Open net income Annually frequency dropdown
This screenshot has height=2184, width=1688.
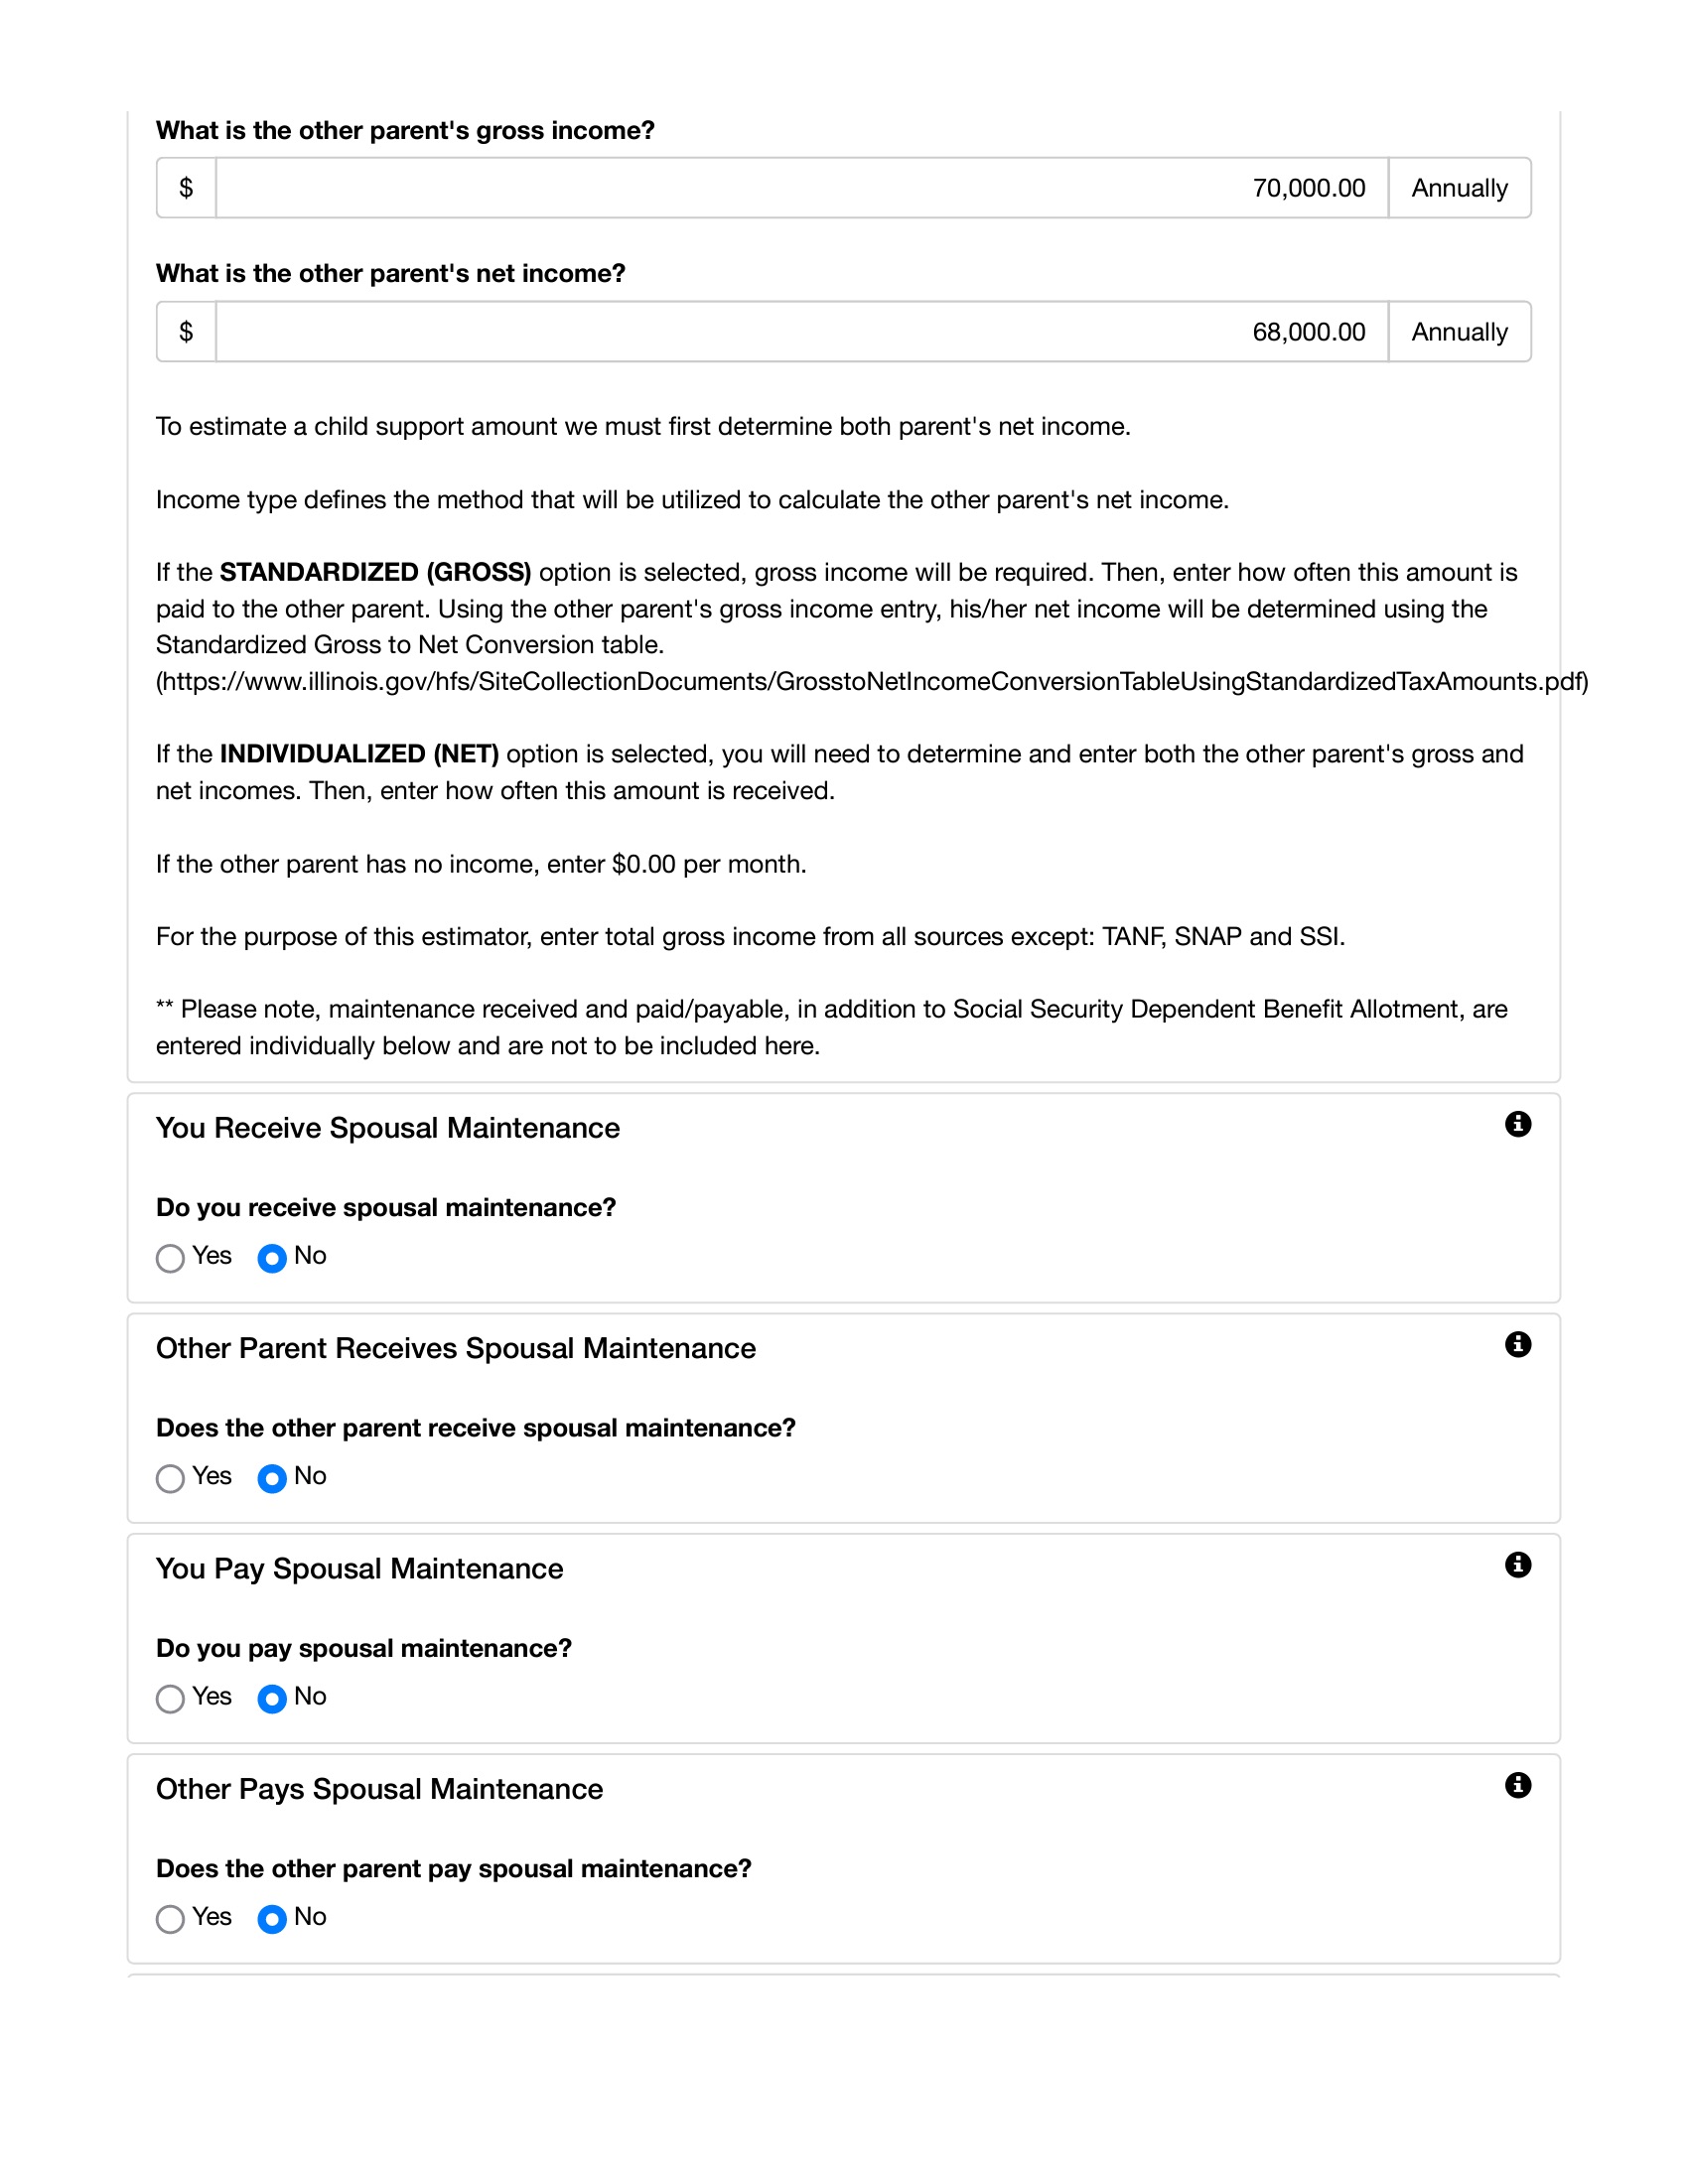click(x=1459, y=332)
